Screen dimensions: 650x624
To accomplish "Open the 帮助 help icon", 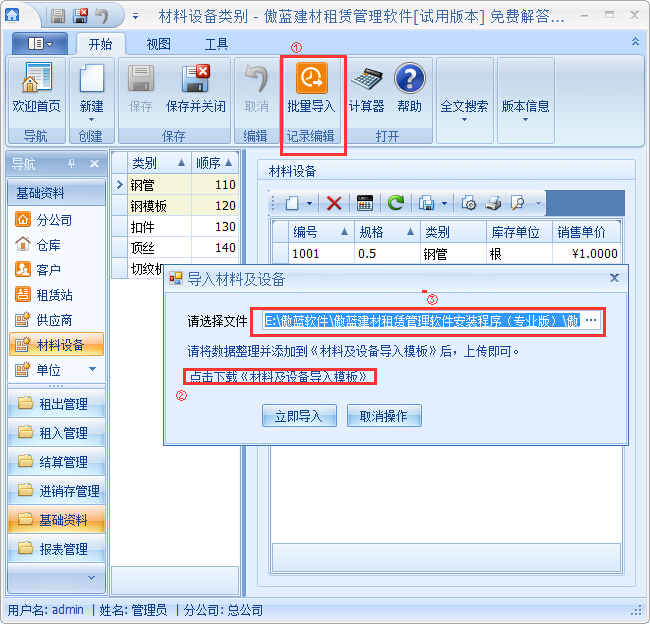I will pos(410,78).
